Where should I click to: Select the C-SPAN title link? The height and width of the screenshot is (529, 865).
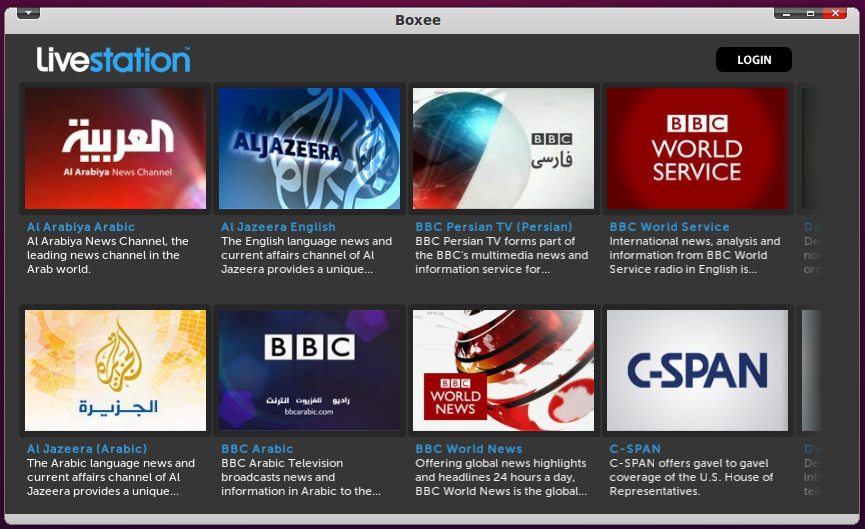pos(635,448)
